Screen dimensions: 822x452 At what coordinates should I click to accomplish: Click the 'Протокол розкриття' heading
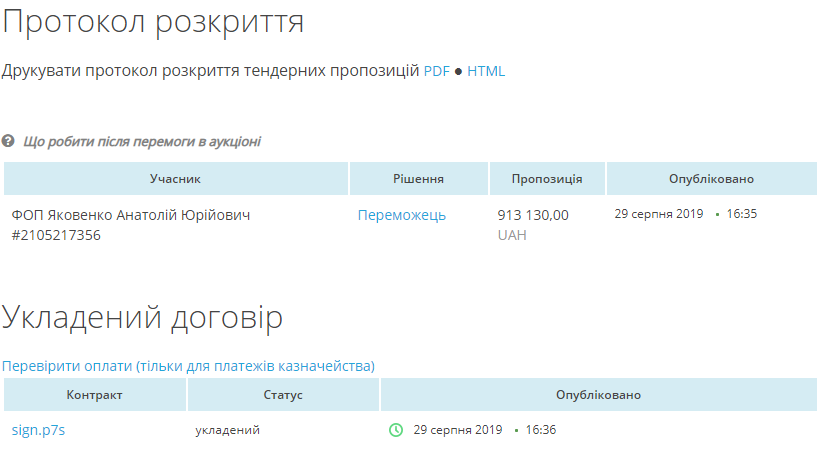click(x=153, y=22)
